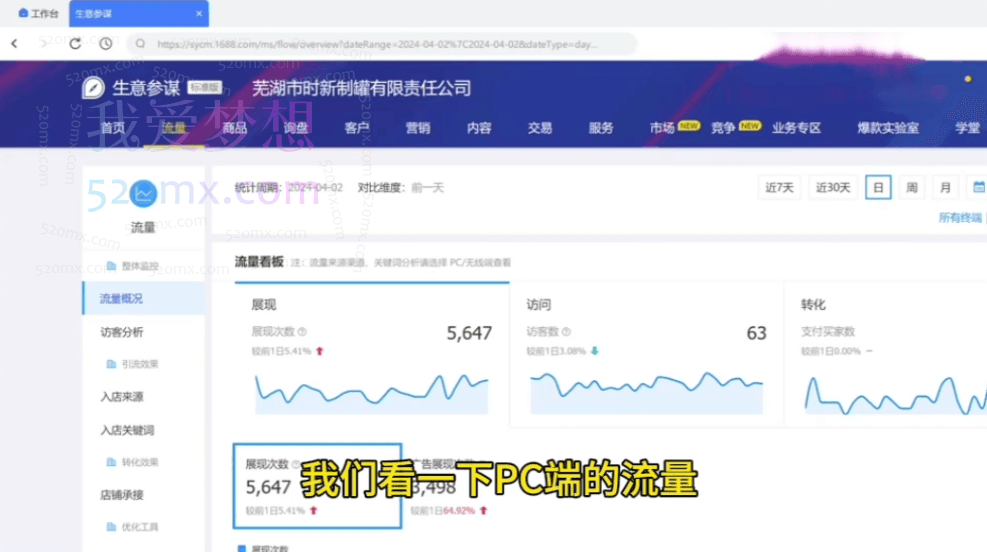Toggle the 展现次数 chart legend
This screenshot has height=552, width=987.
click(x=263, y=548)
